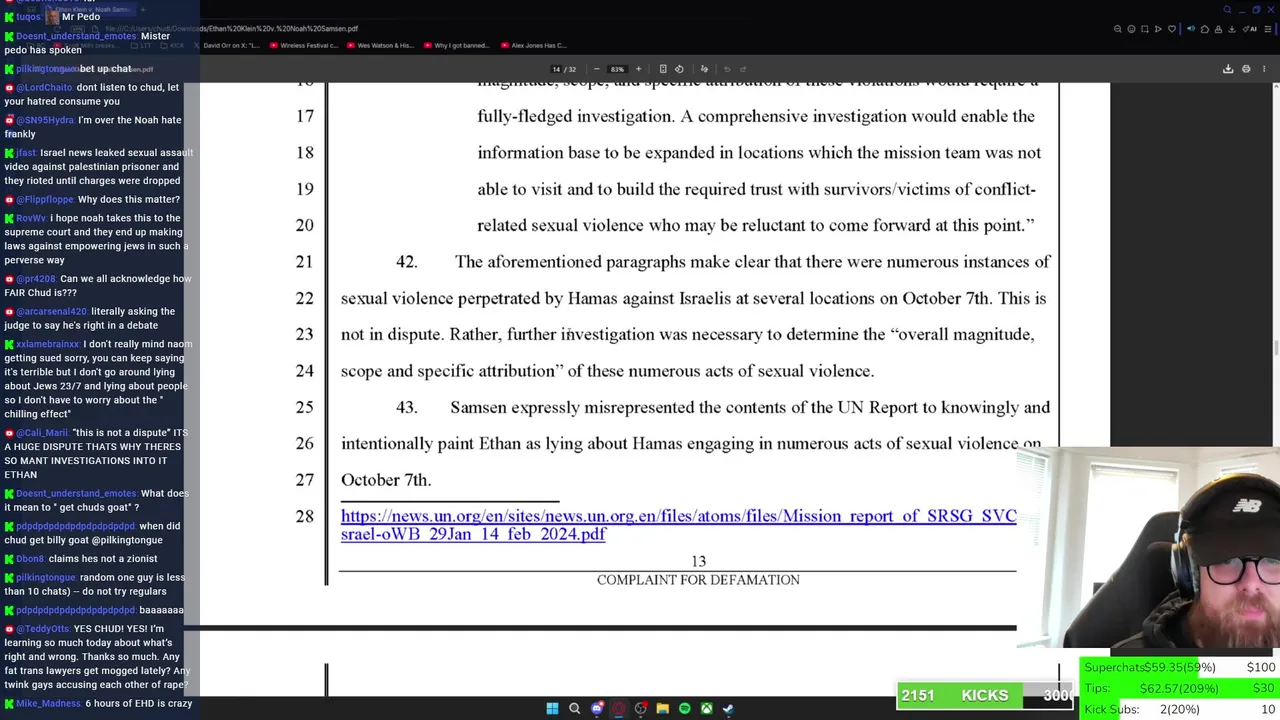Open Xbox app from the taskbar
Screen dimensions: 1280x720
(706, 708)
